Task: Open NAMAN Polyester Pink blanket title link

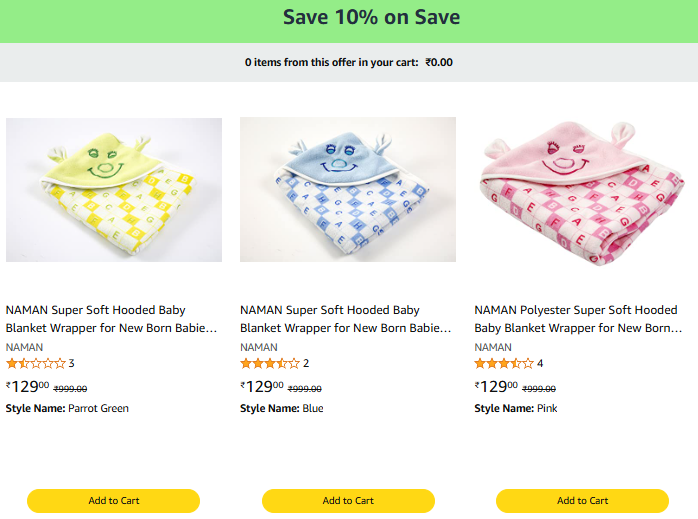Action: tap(577, 319)
